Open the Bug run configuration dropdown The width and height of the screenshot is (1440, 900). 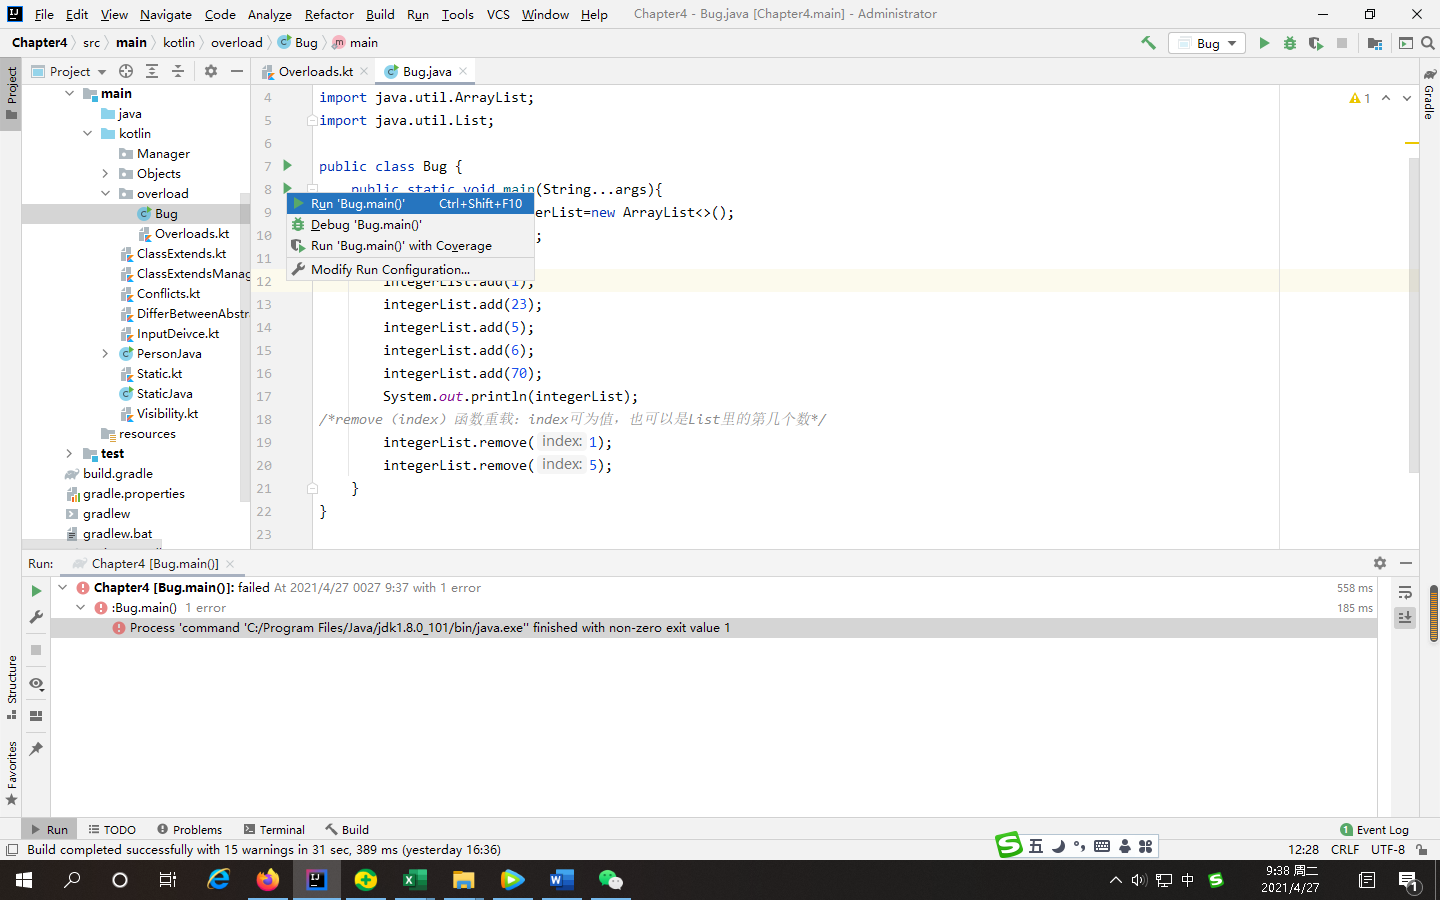coord(1208,43)
